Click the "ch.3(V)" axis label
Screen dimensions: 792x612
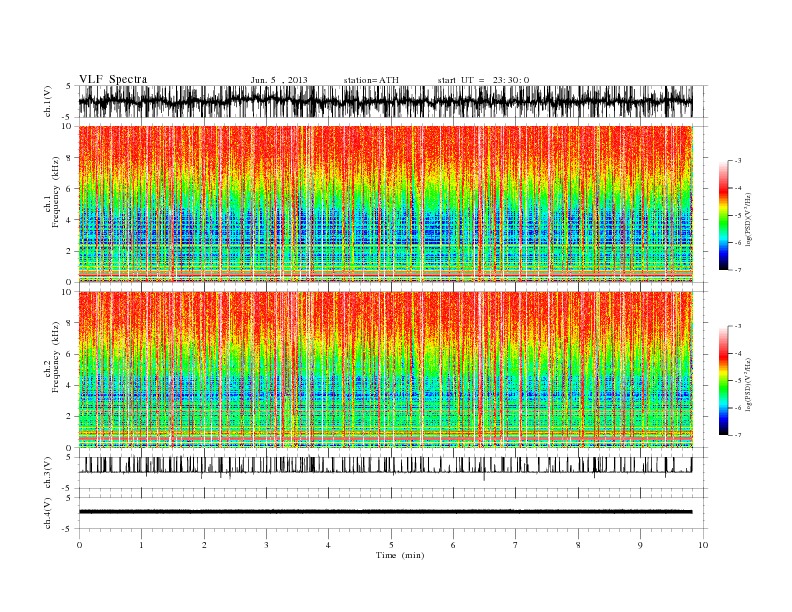[48, 473]
